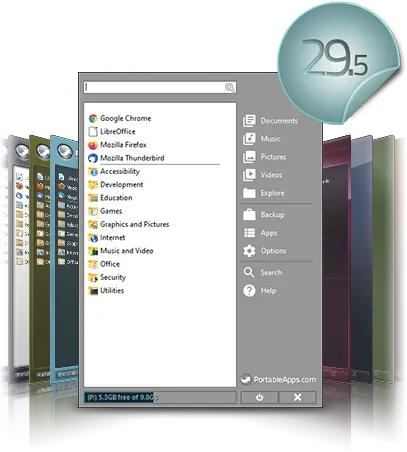Open the Videos menu label

271,175
